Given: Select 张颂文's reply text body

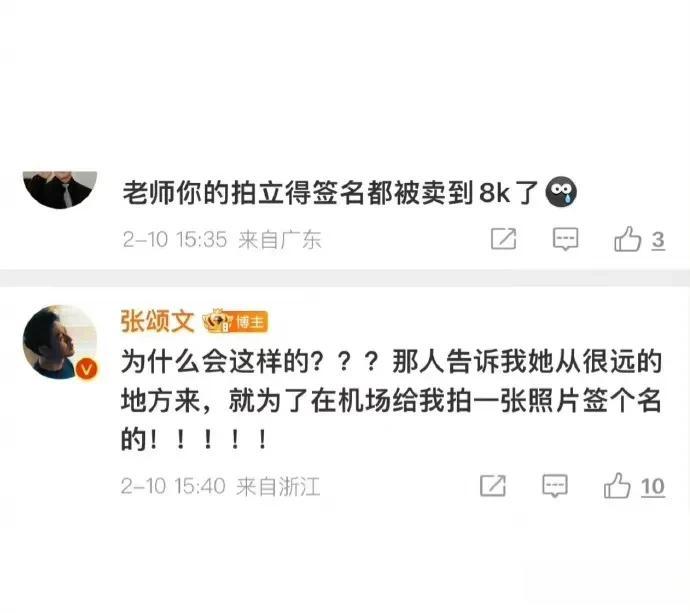Looking at the screenshot, I should click(391, 400).
